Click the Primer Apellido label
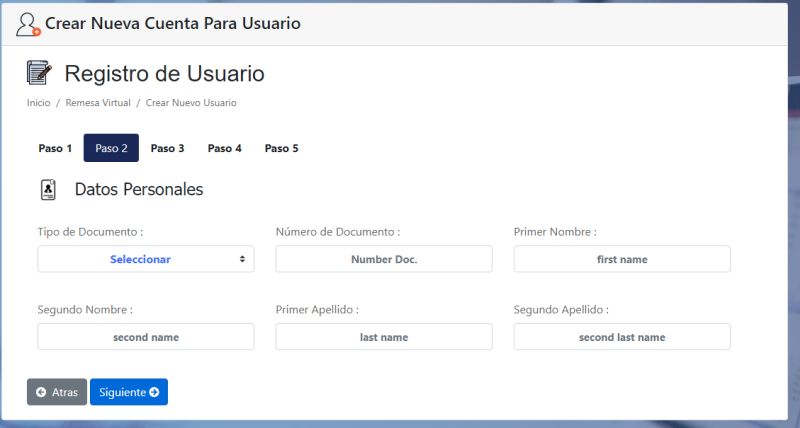800x428 pixels. (x=317, y=310)
